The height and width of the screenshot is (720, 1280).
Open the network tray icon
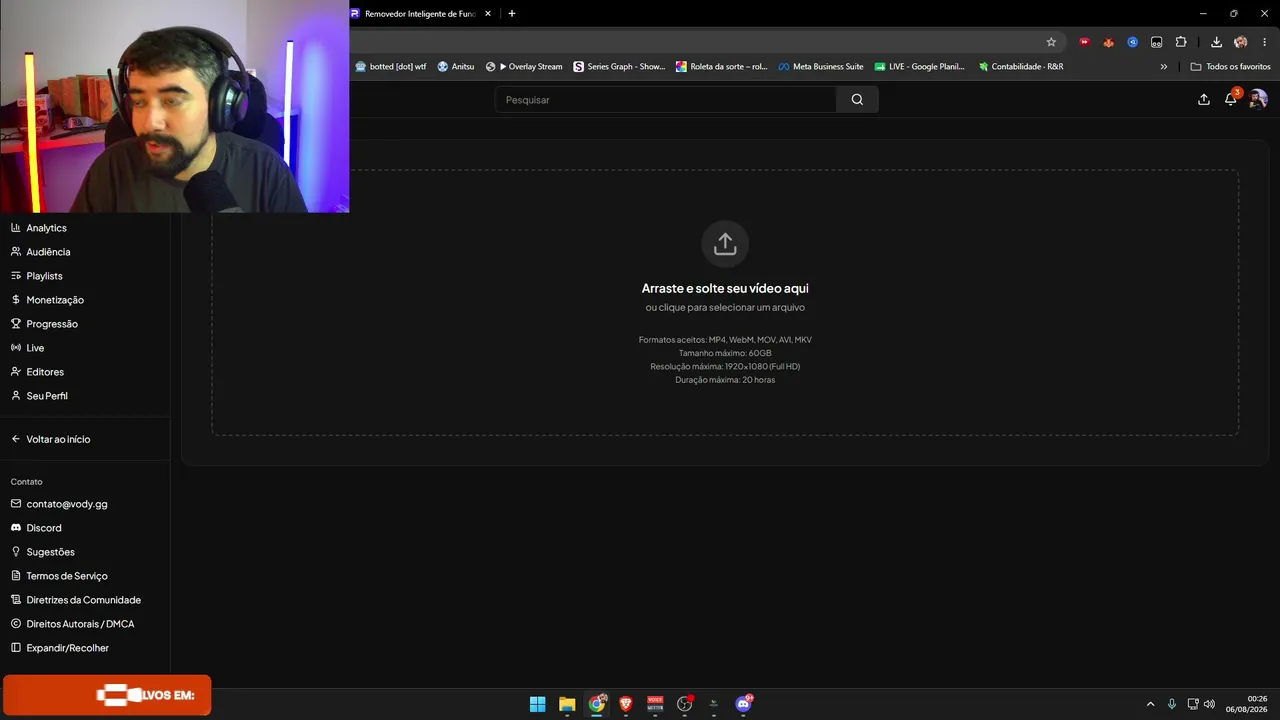point(1192,704)
